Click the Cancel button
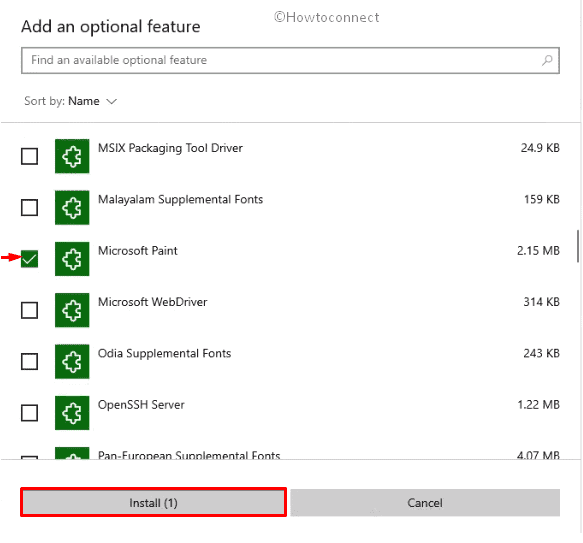This screenshot has height=543, width=583. coord(425,502)
